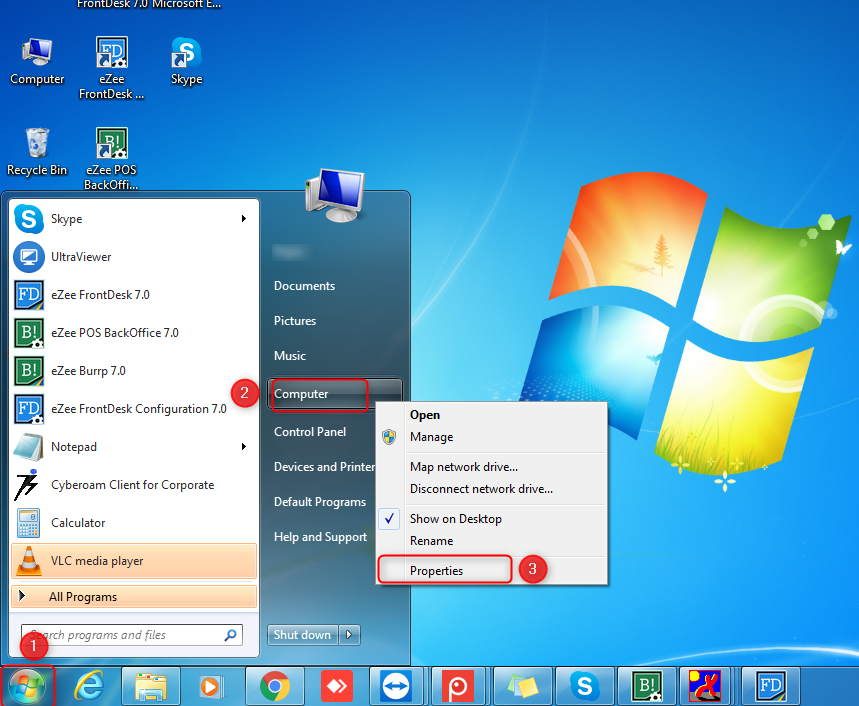Image resolution: width=859 pixels, height=706 pixels.
Task: Launch Cyberoam Client for Corporate
Action: coord(134,485)
